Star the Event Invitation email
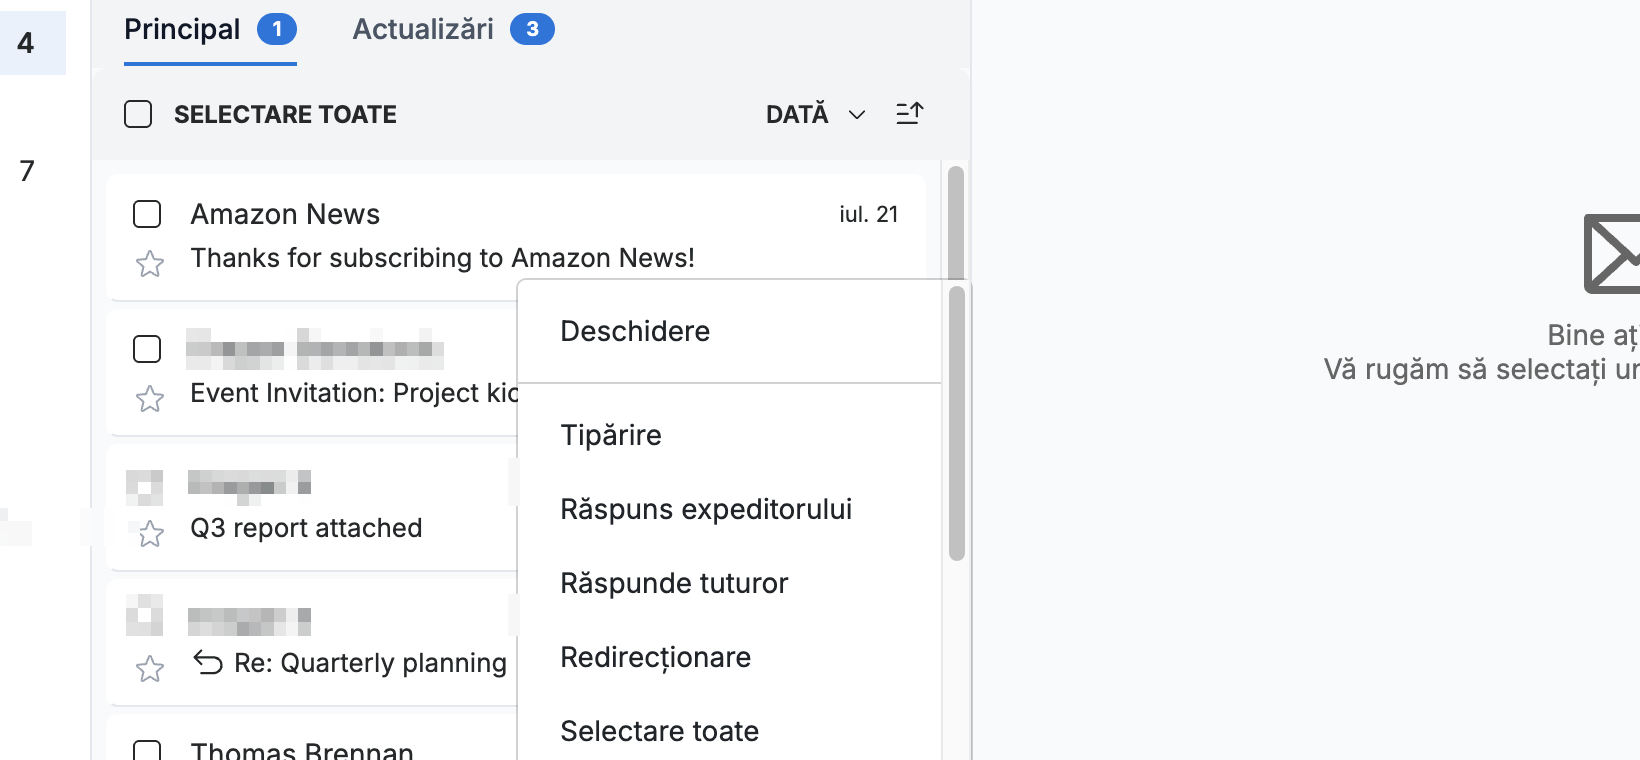 click(x=150, y=399)
